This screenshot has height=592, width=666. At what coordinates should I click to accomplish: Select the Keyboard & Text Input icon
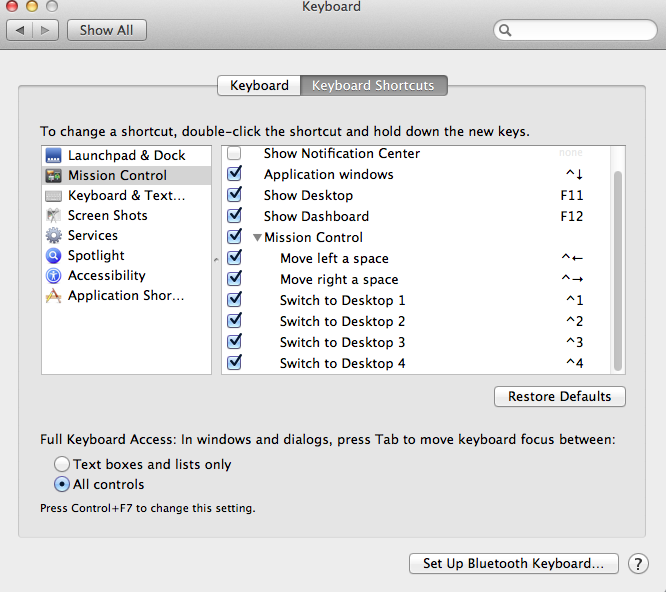[53, 196]
